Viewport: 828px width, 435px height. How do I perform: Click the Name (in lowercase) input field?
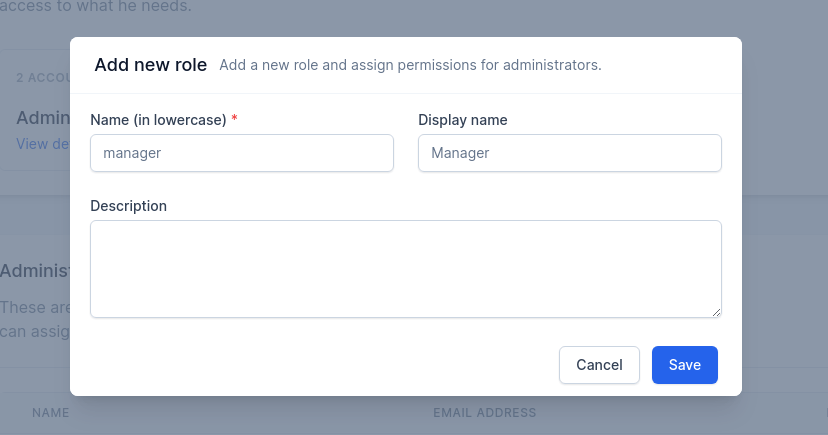[x=242, y=153]
